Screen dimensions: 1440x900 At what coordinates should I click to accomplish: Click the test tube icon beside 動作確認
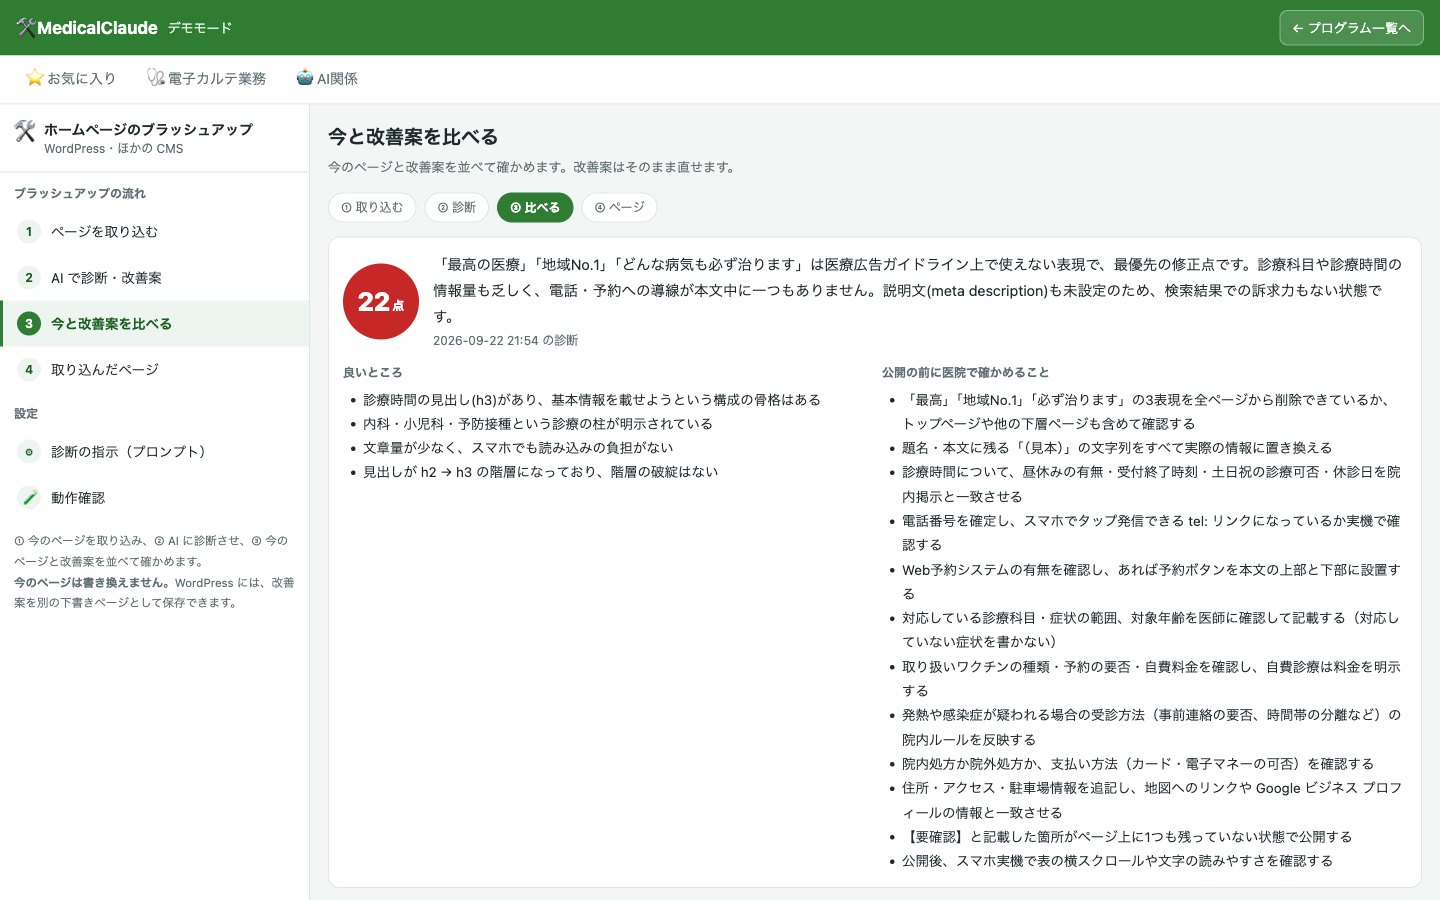pyautogui.click(x=29, y=498)
